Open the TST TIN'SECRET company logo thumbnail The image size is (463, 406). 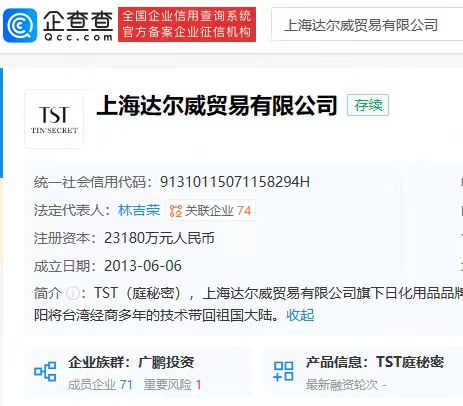coord(54,119)
